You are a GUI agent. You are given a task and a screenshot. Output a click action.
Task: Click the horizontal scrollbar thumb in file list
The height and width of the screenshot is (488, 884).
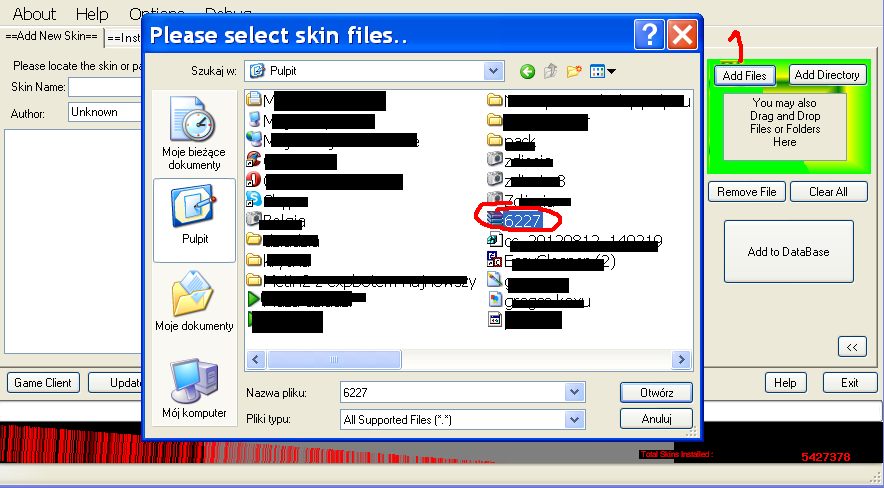[334, 360]
